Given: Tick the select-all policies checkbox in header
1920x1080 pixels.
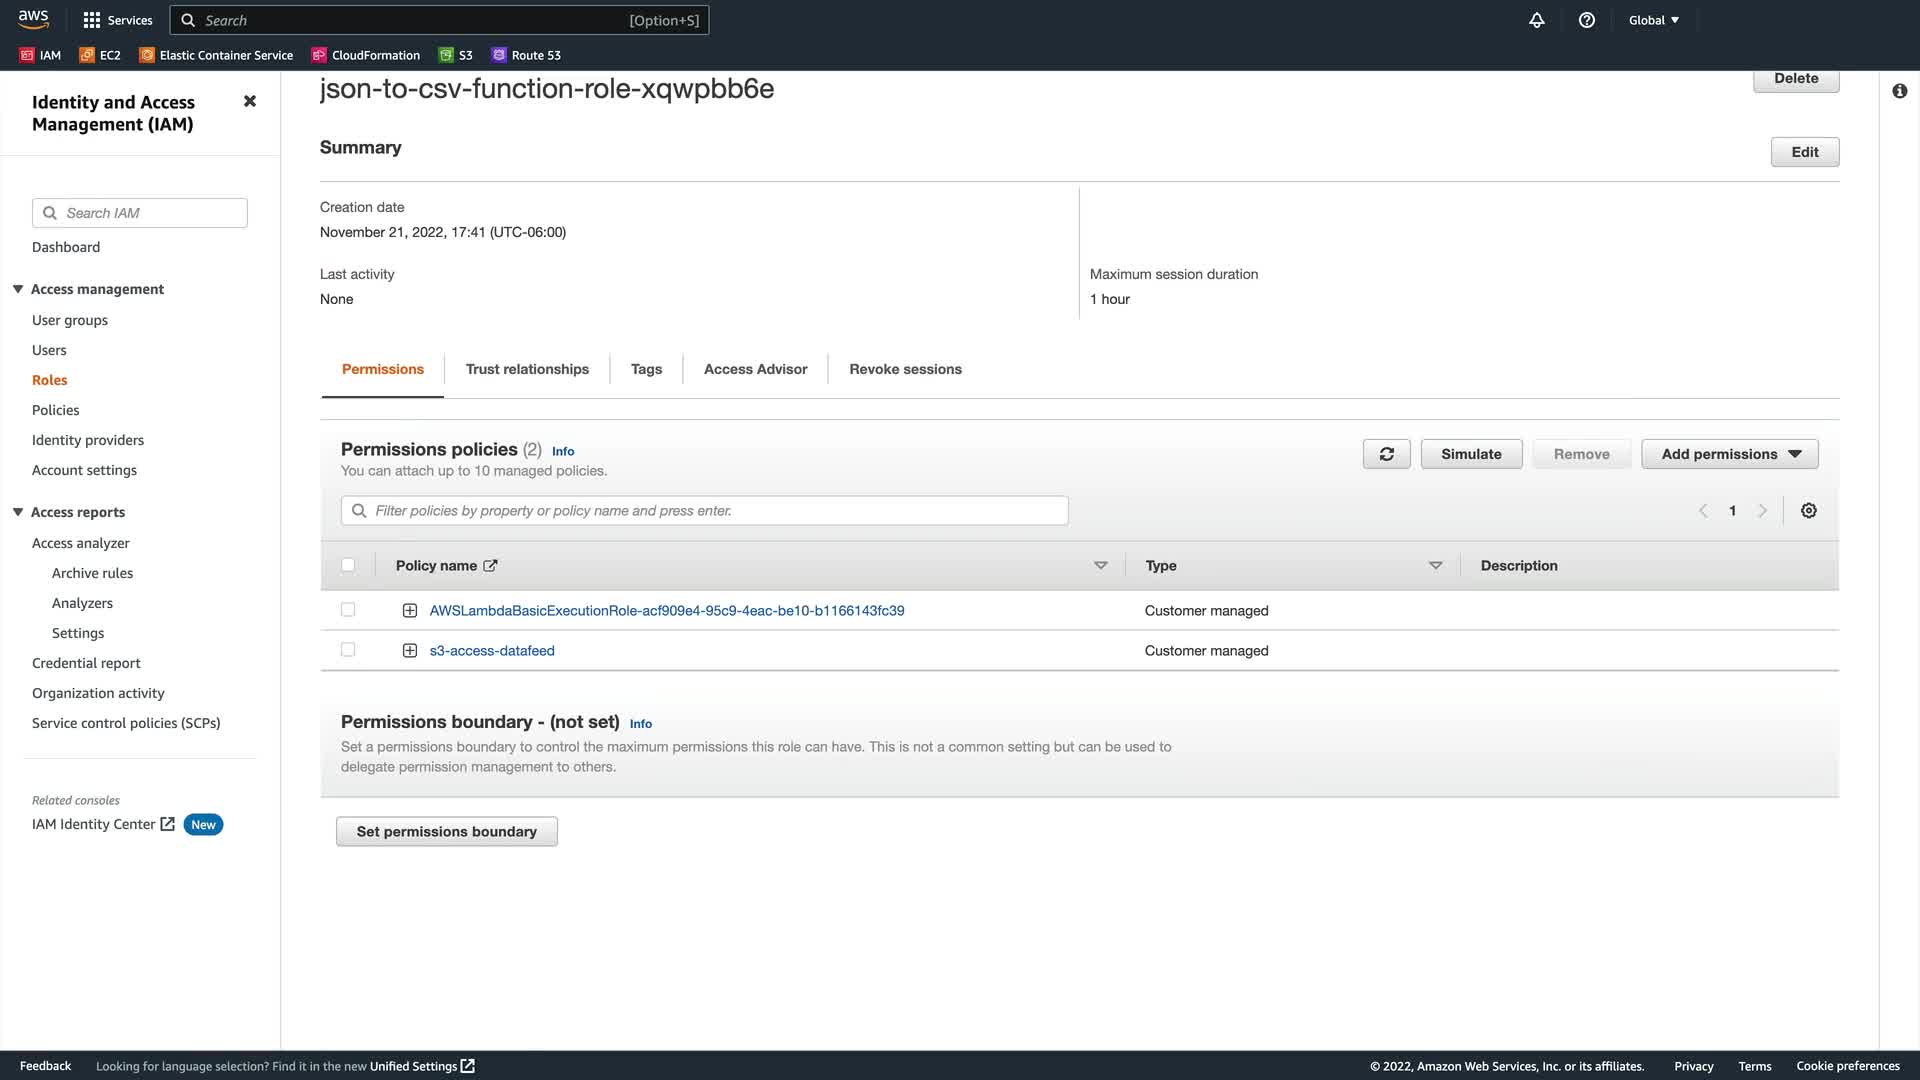Looking at the screenshot, I should pos(348,565).
